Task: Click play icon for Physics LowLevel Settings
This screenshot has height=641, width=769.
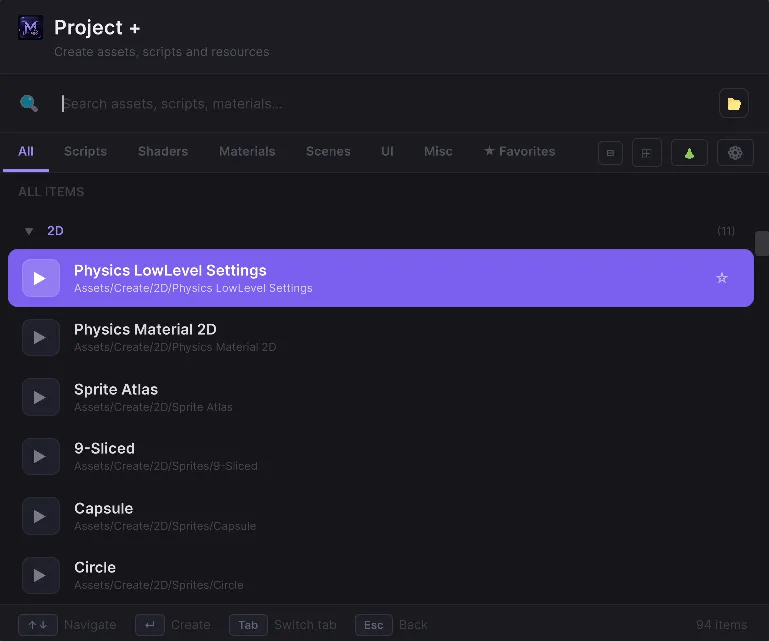Action: point(41,278)
